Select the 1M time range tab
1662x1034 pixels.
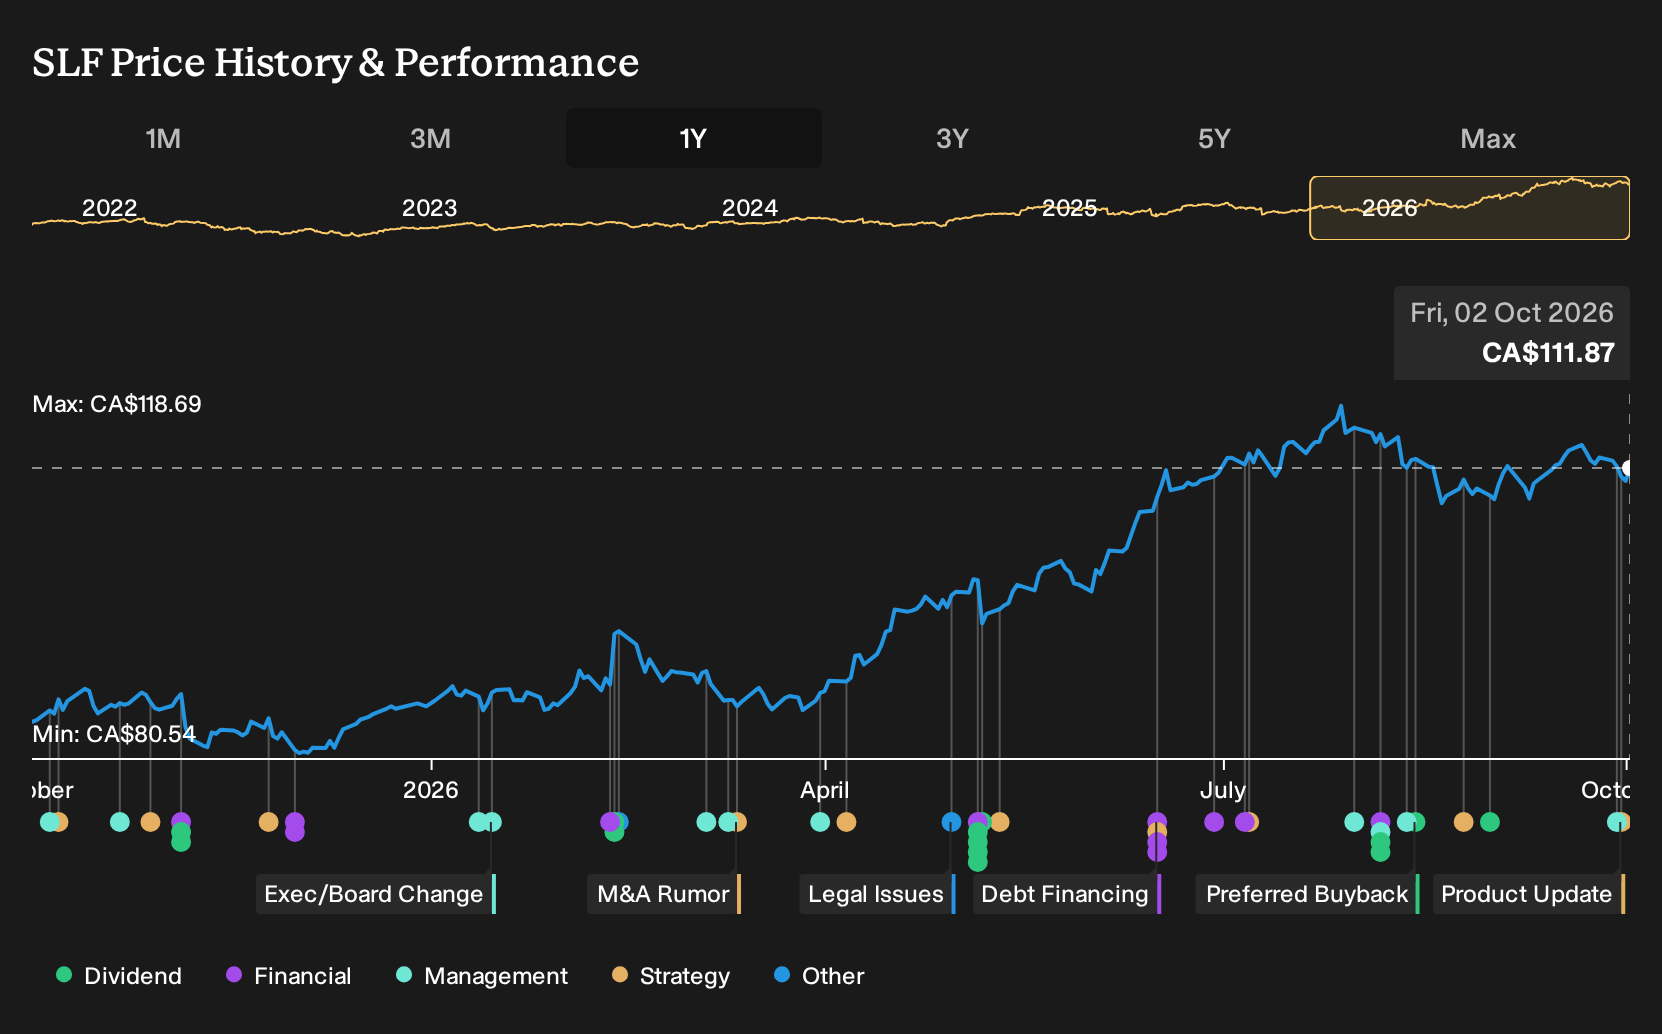[163, 138]
